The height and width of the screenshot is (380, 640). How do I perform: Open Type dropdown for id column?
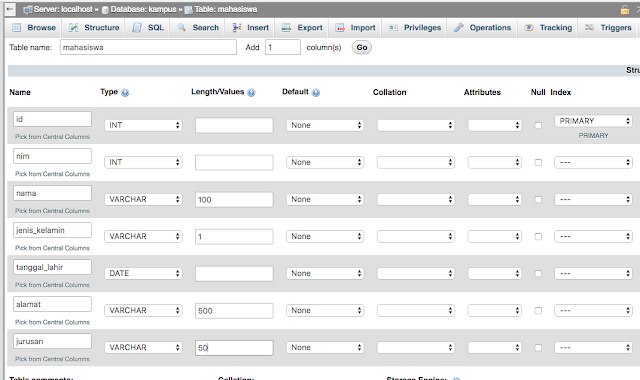click(143, 125)
